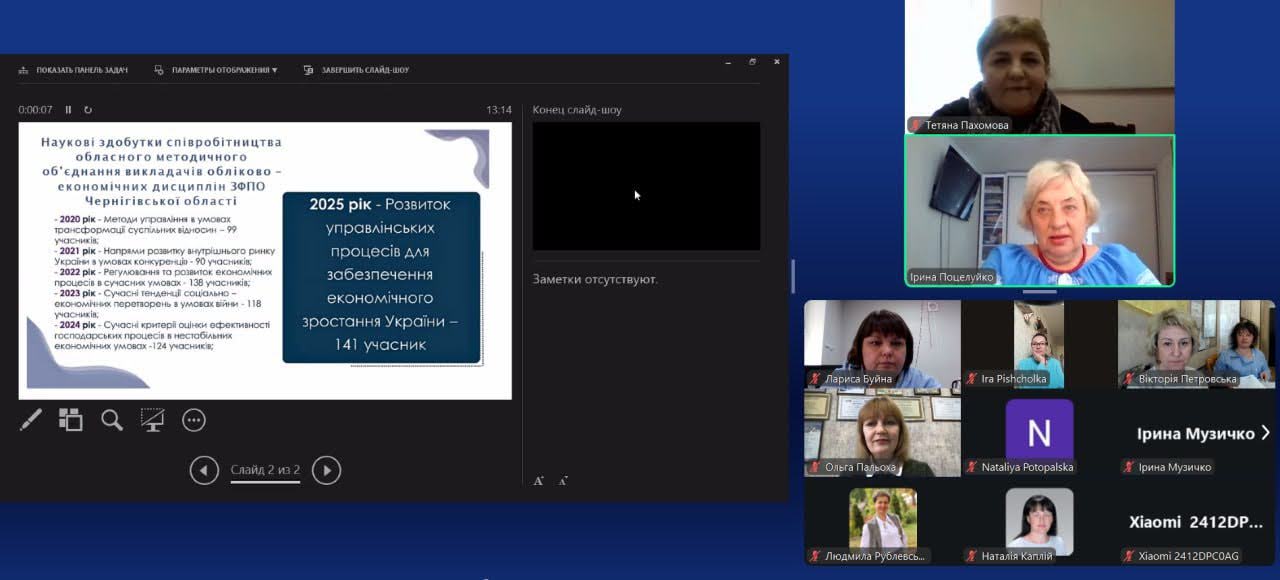Image resolution: width=1280 pixels, height=580 pixels.
Task: Decrease the notes text size
Action: (x=563, y=481)
